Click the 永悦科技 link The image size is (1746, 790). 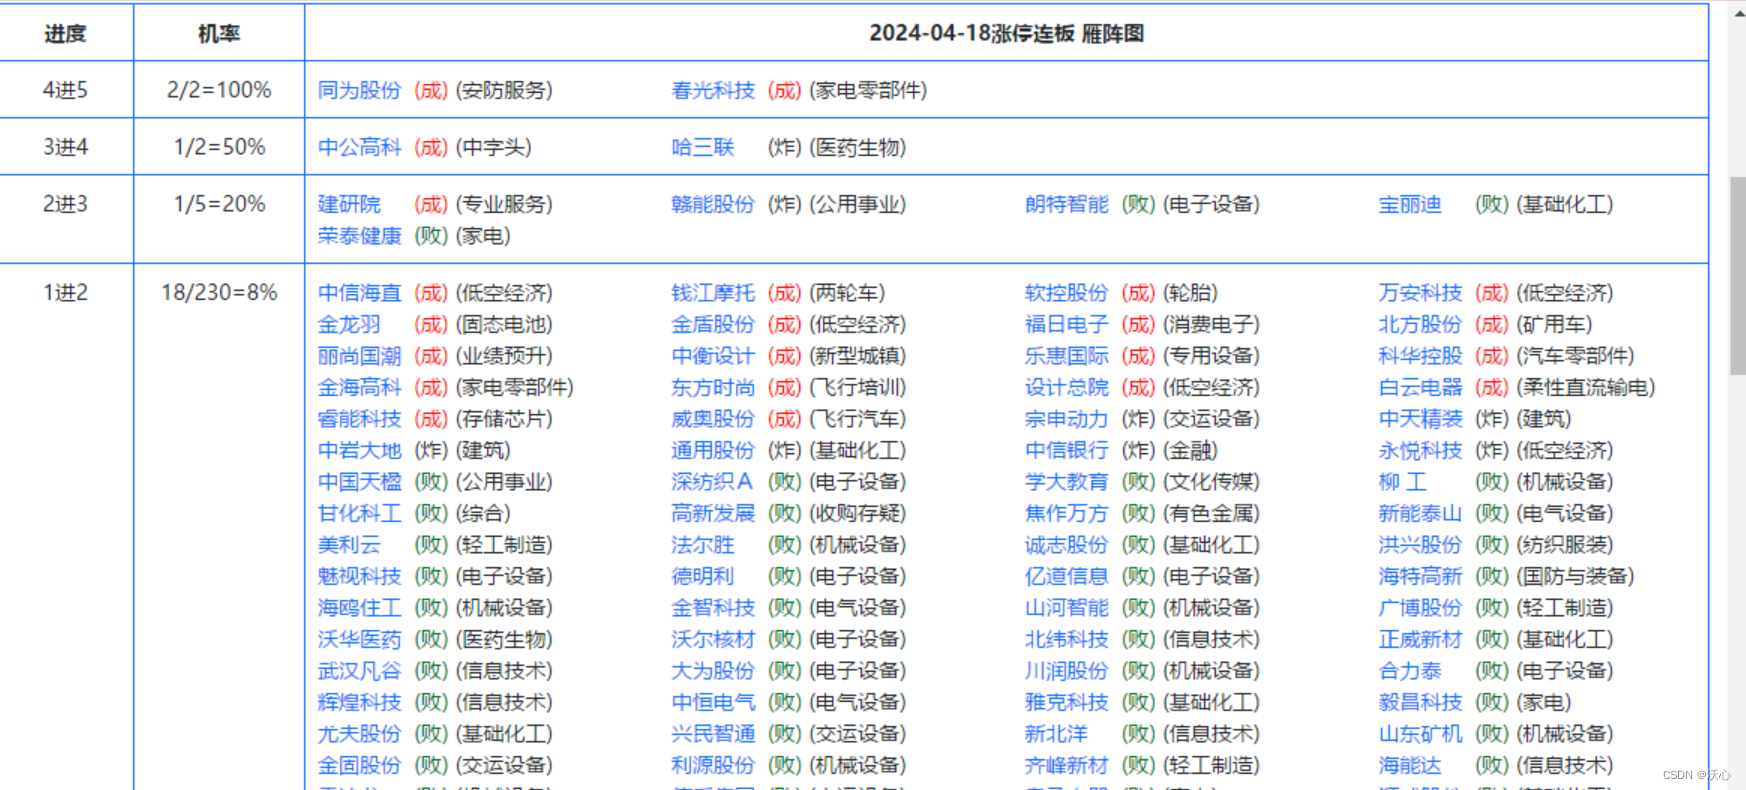coord(1420,450)
